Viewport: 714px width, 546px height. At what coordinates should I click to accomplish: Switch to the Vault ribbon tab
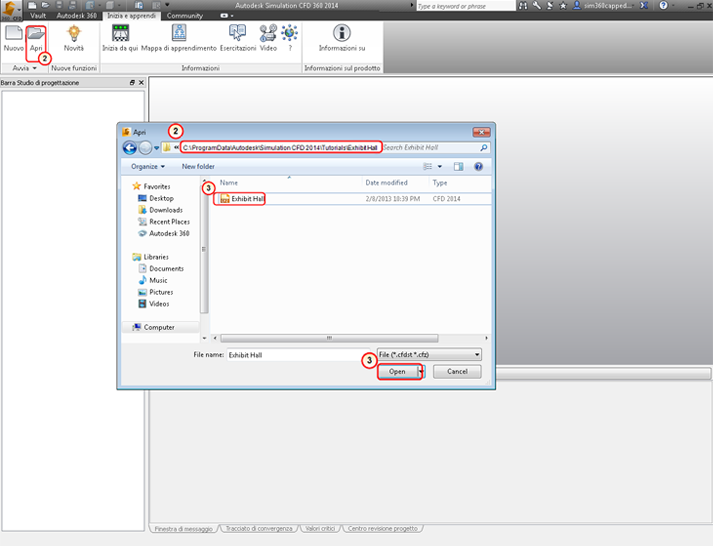pyautogui.click(x=38, y=15)
